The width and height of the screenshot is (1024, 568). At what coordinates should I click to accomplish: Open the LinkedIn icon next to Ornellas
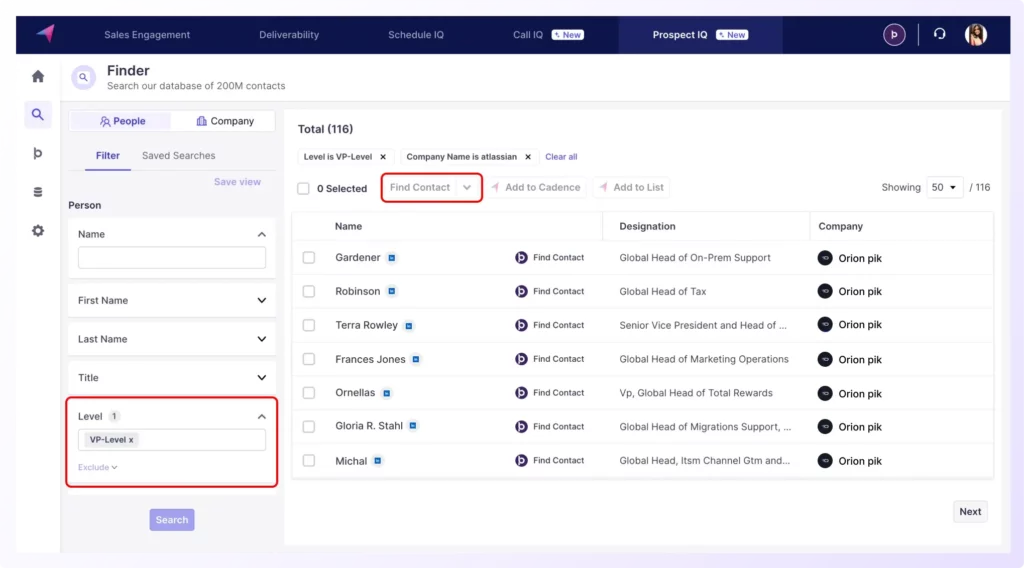[x=387, y=393]
